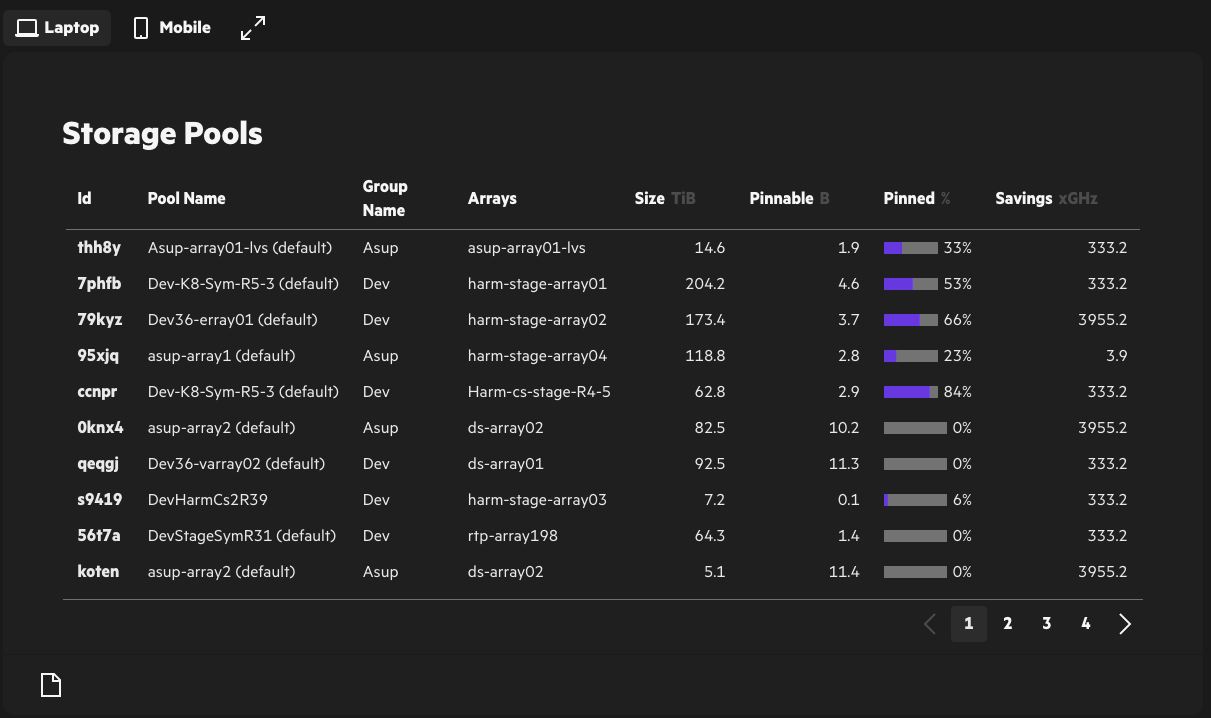1211x718 pixels.
Task: Click pool name asup-array1 (default)
Action: (222, 355)
